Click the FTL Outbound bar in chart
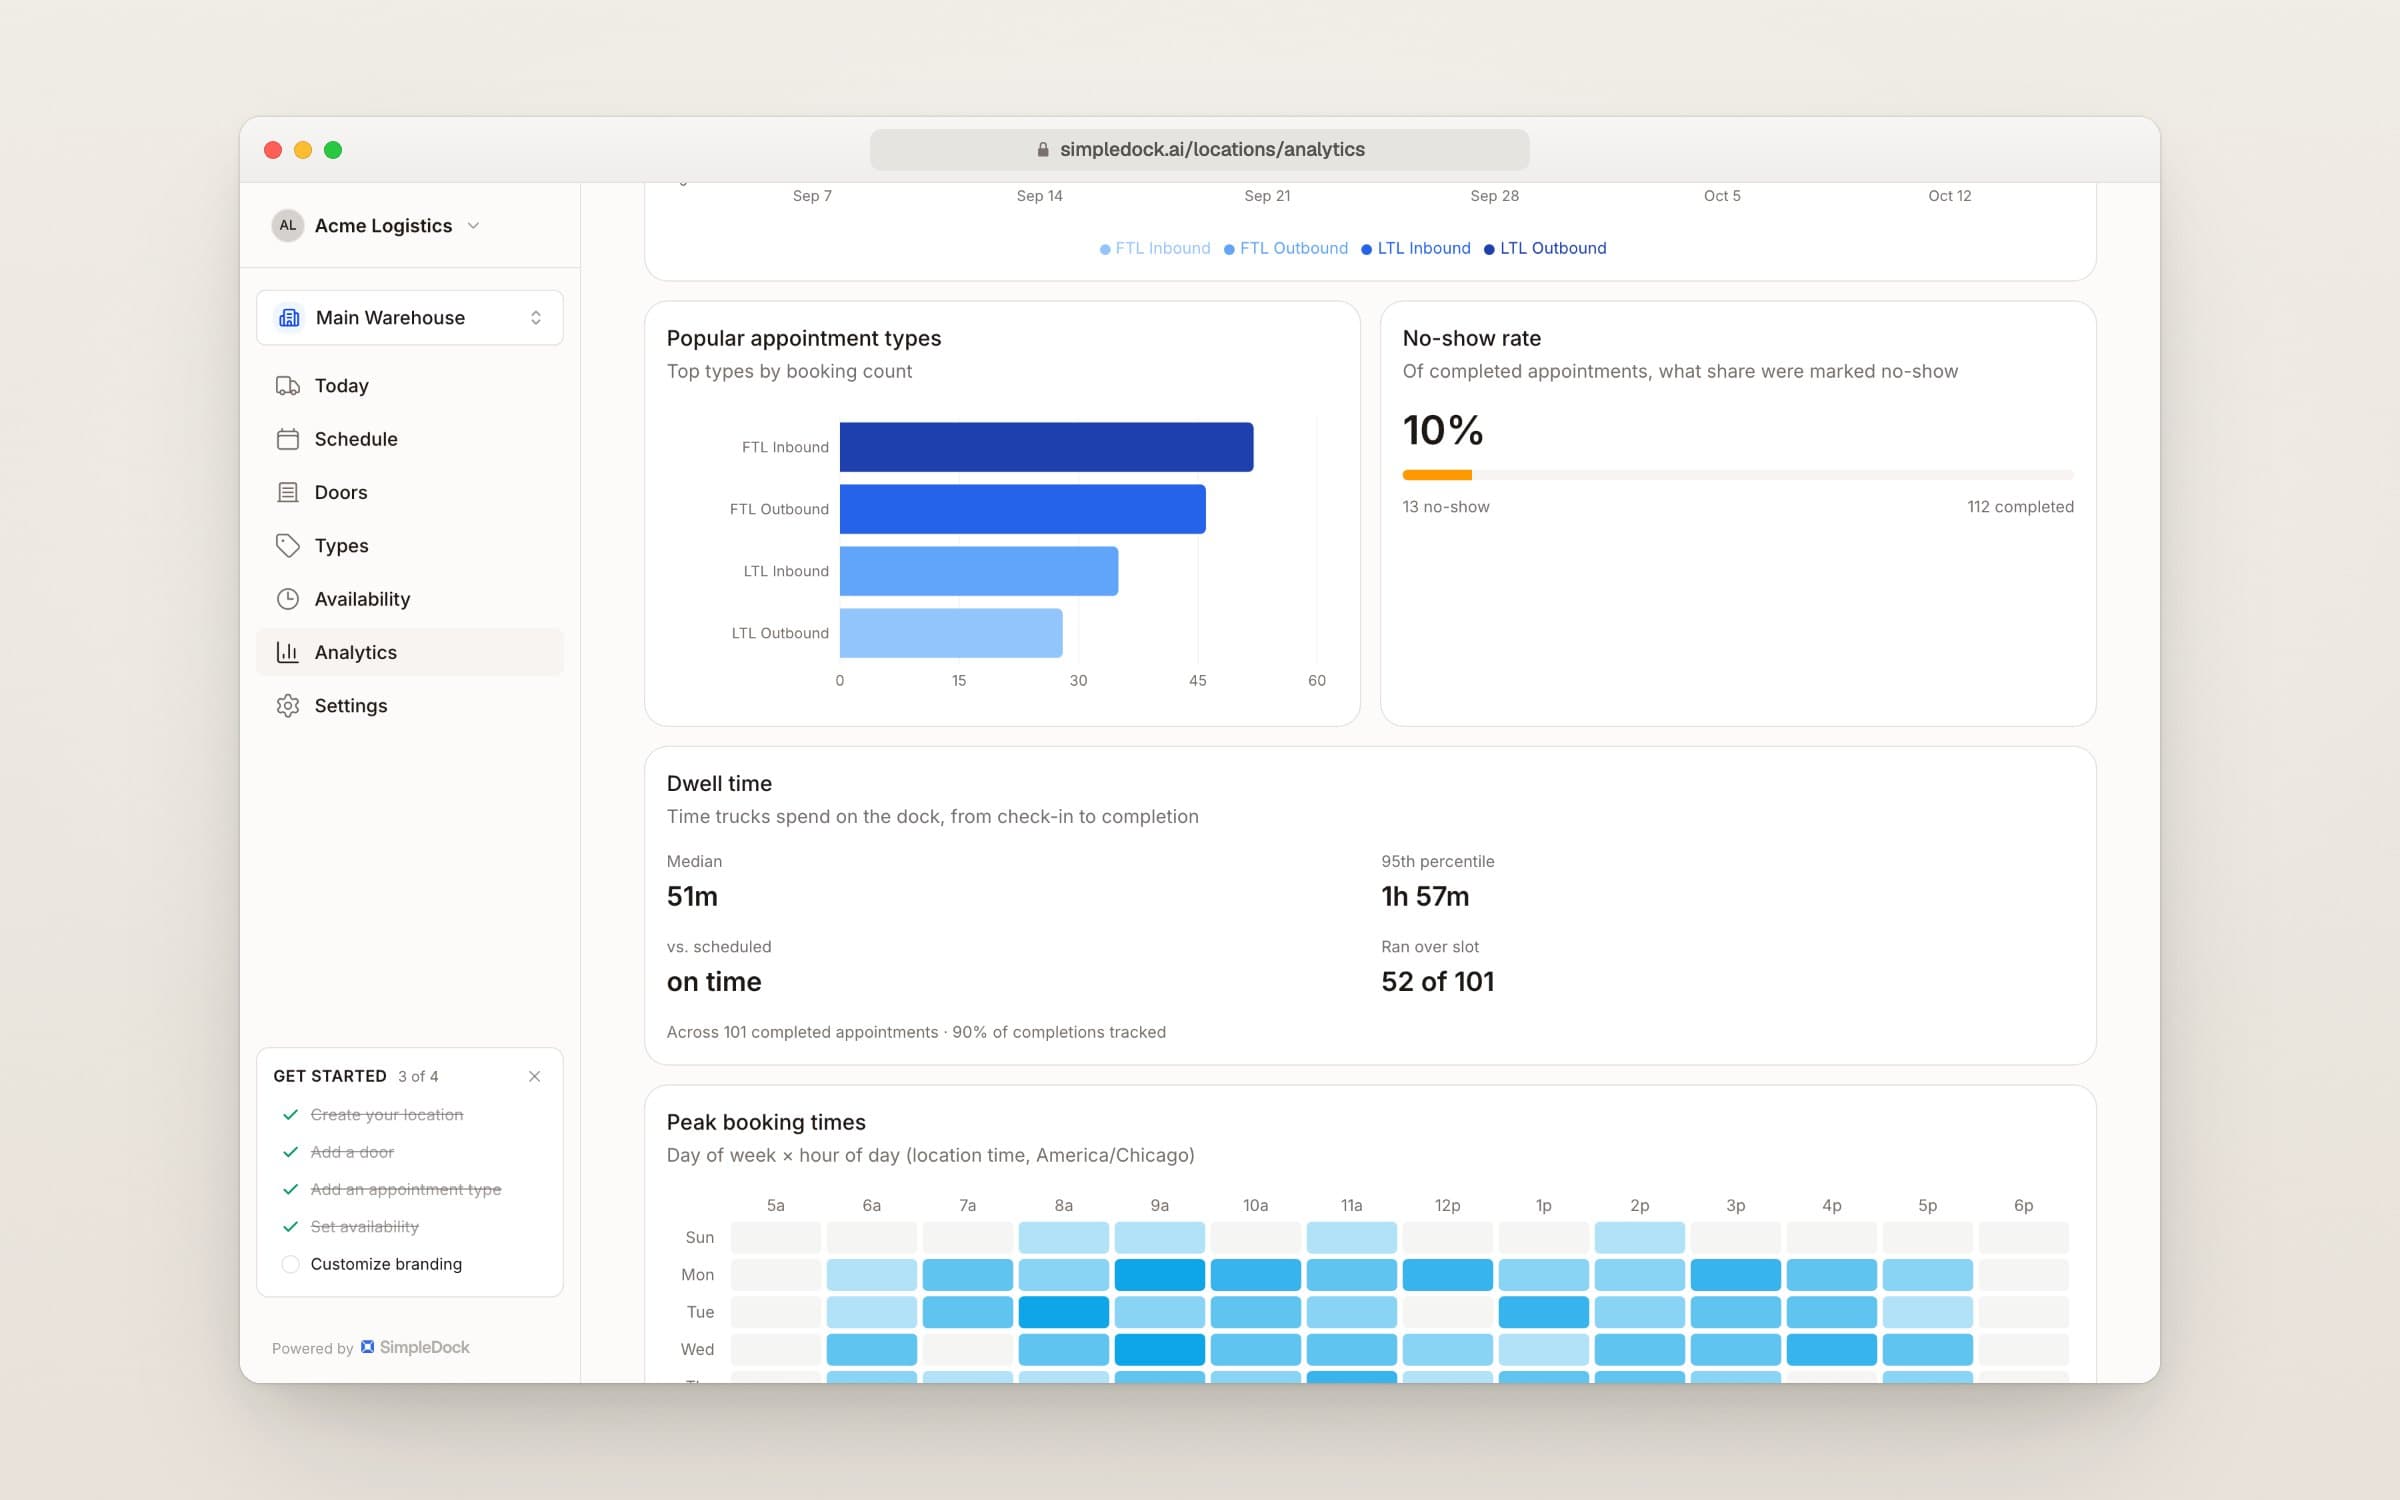This screenshot has width=2400, height=1500. click(x=1022, y=509)
